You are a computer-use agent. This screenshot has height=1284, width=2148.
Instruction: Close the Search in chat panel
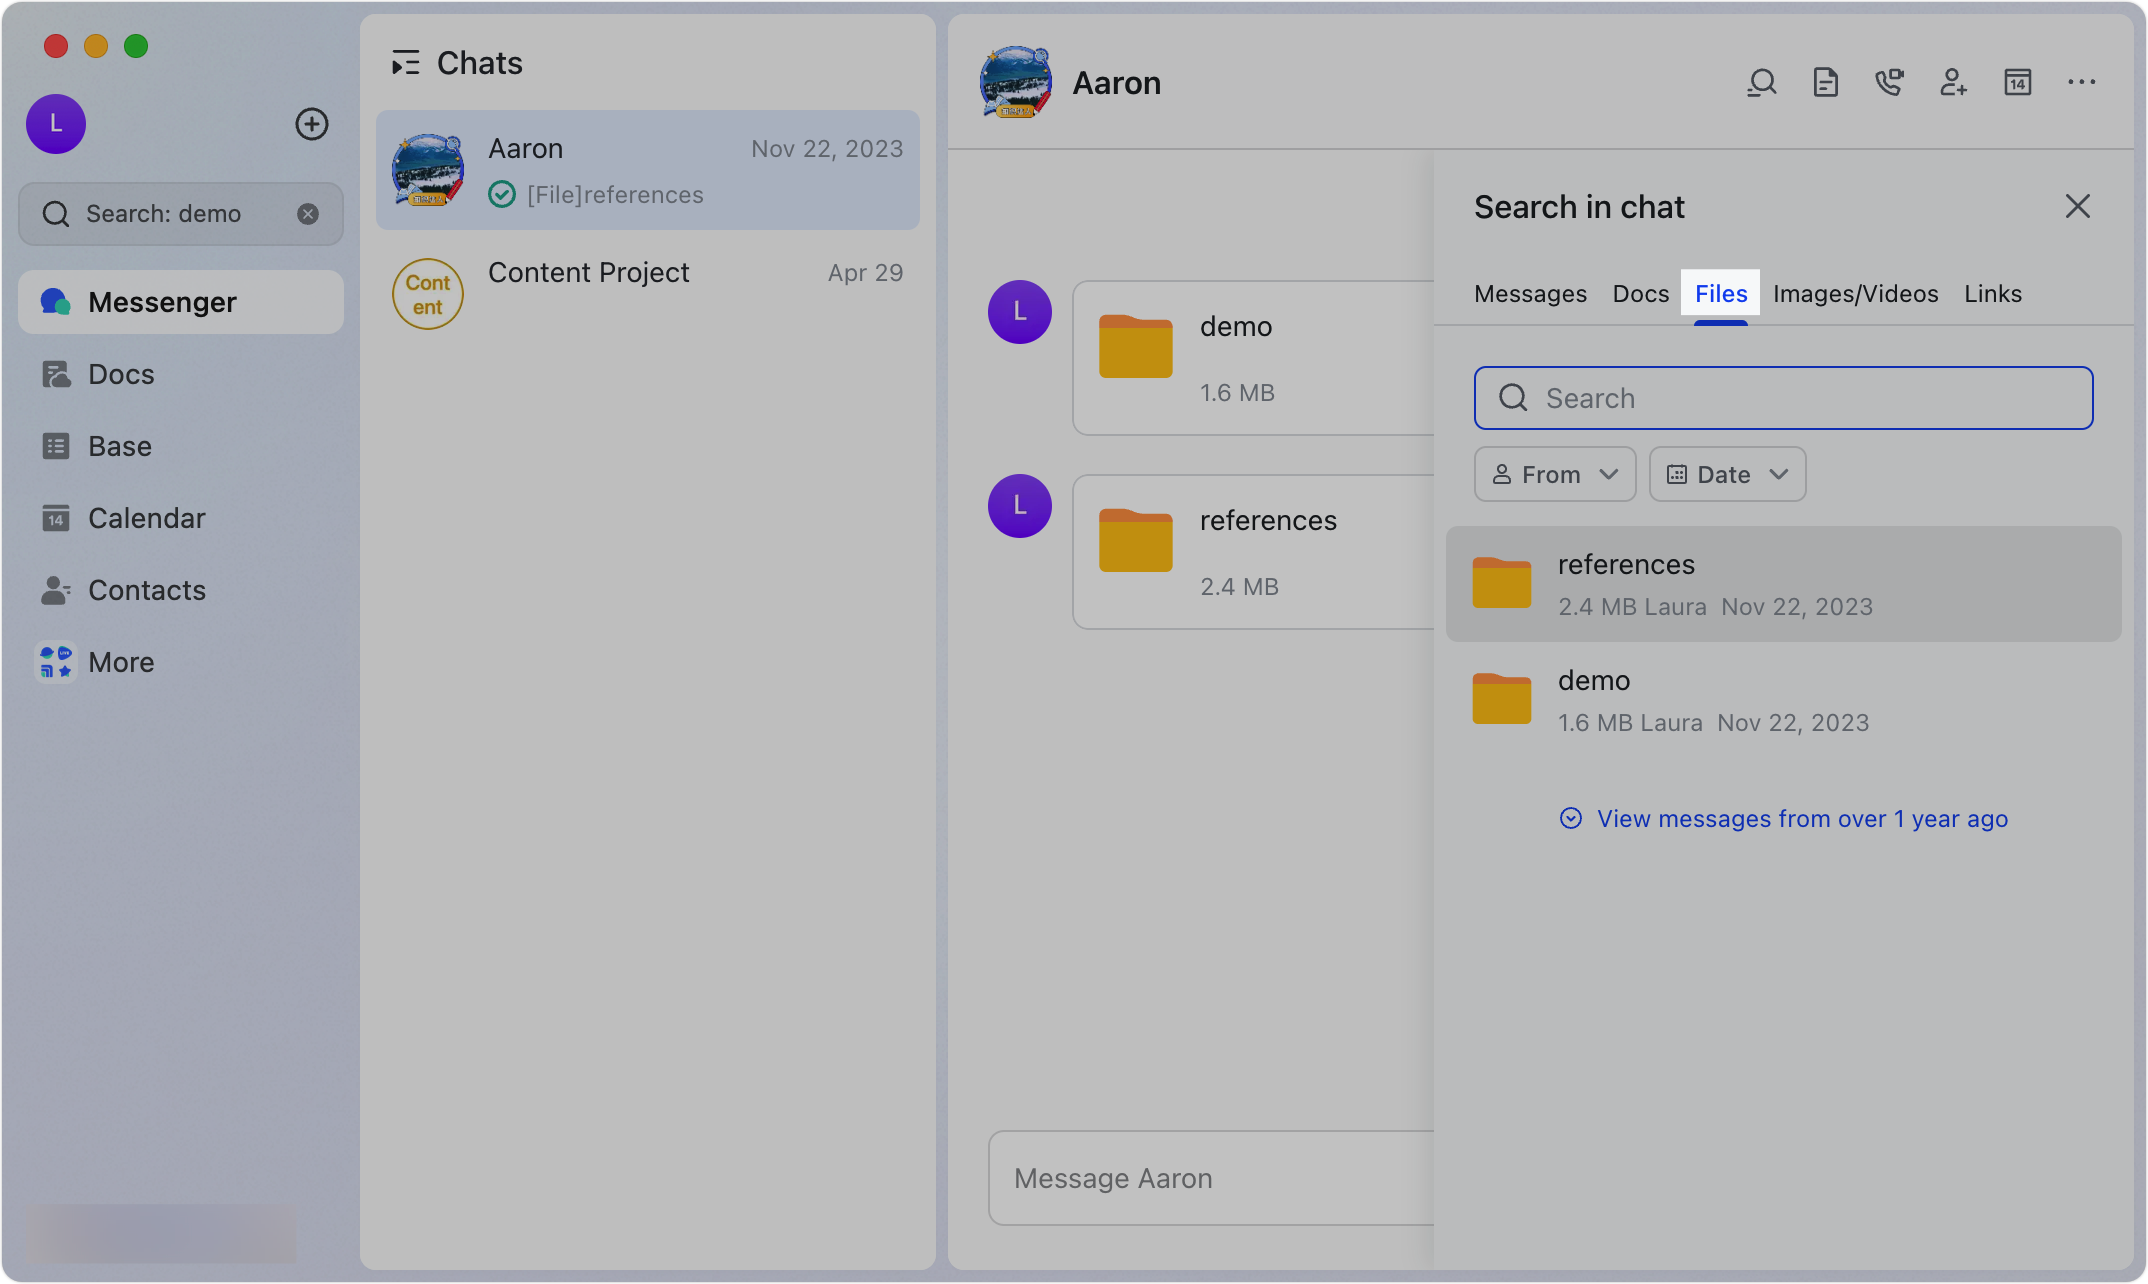[x=2078, y=207]
